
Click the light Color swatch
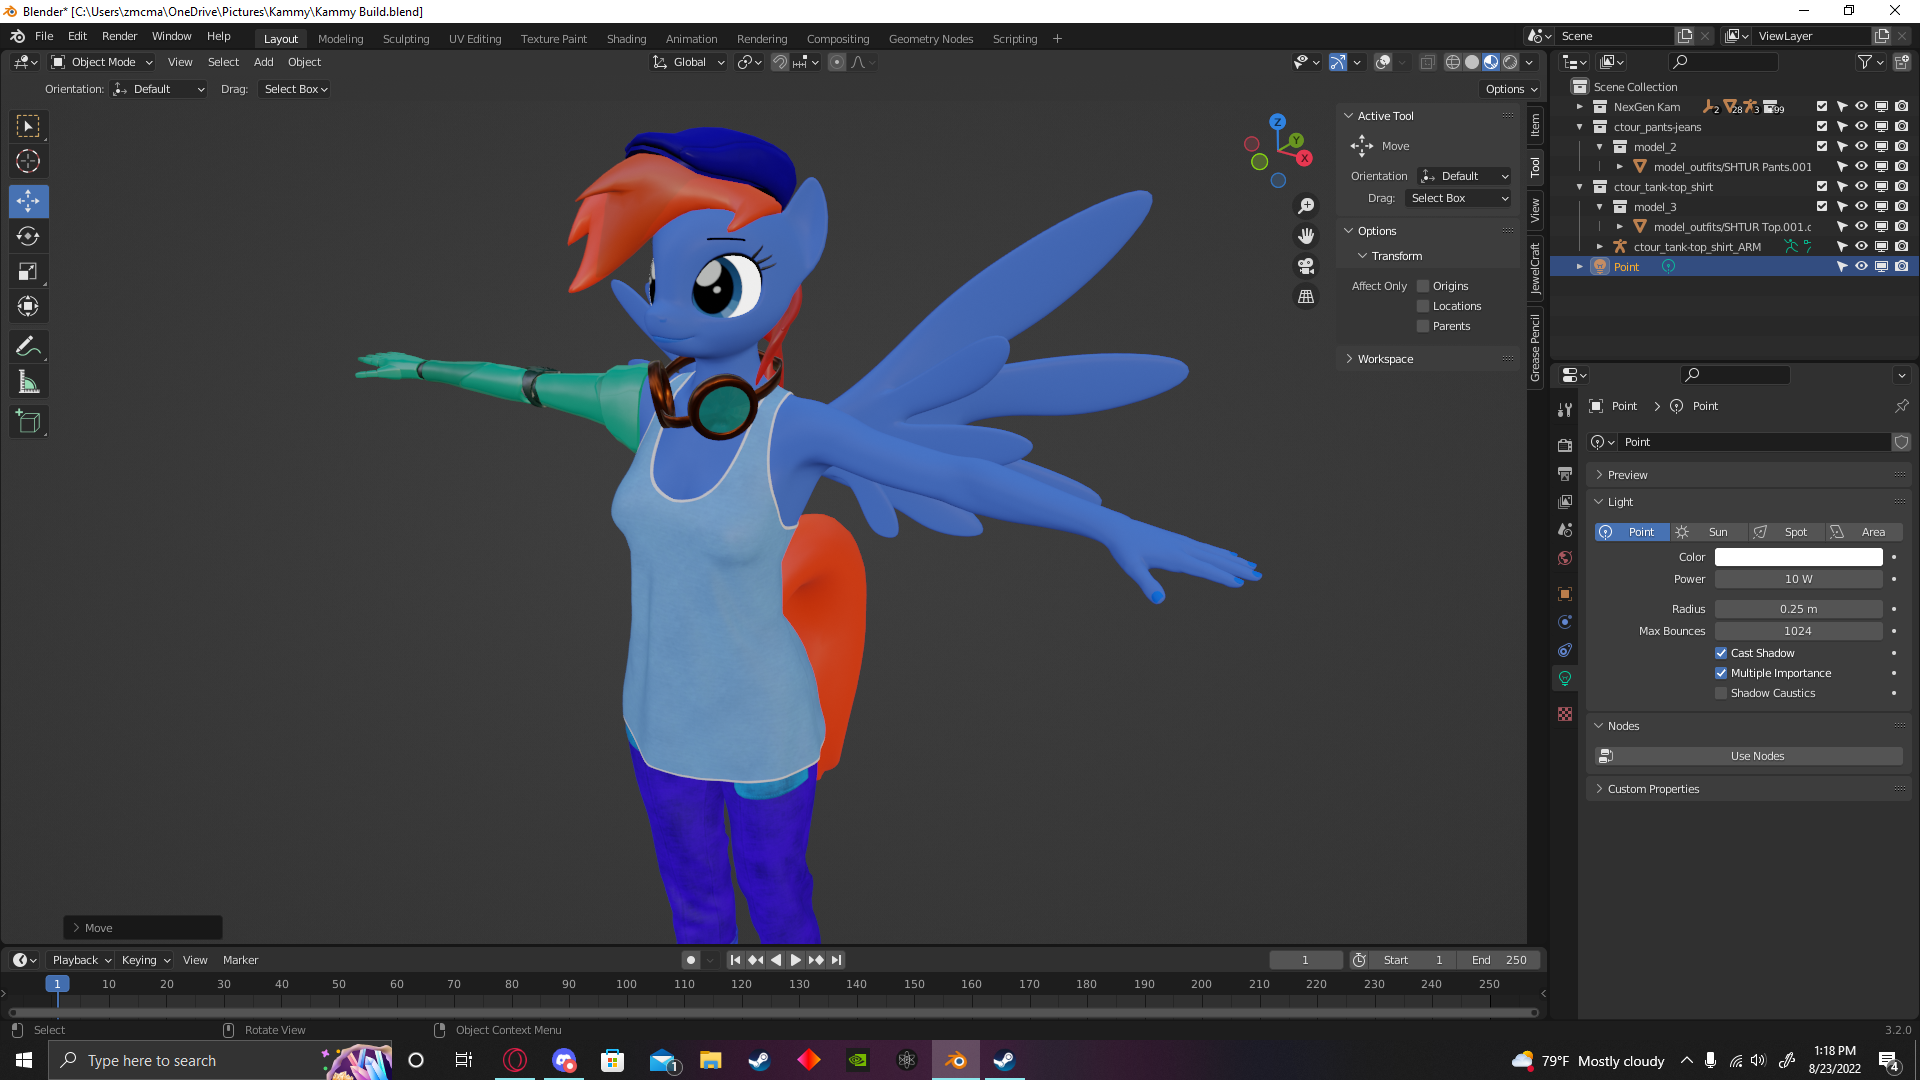tap(1798, 557)
